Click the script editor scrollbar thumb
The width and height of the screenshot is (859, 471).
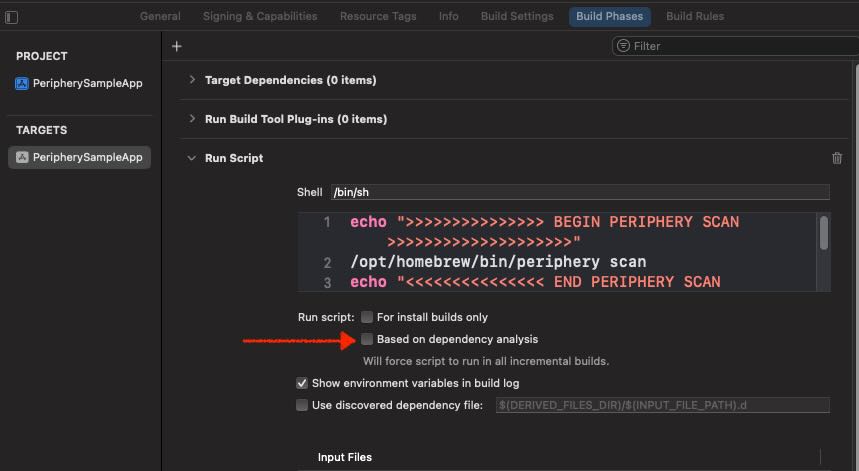[823, 233]
